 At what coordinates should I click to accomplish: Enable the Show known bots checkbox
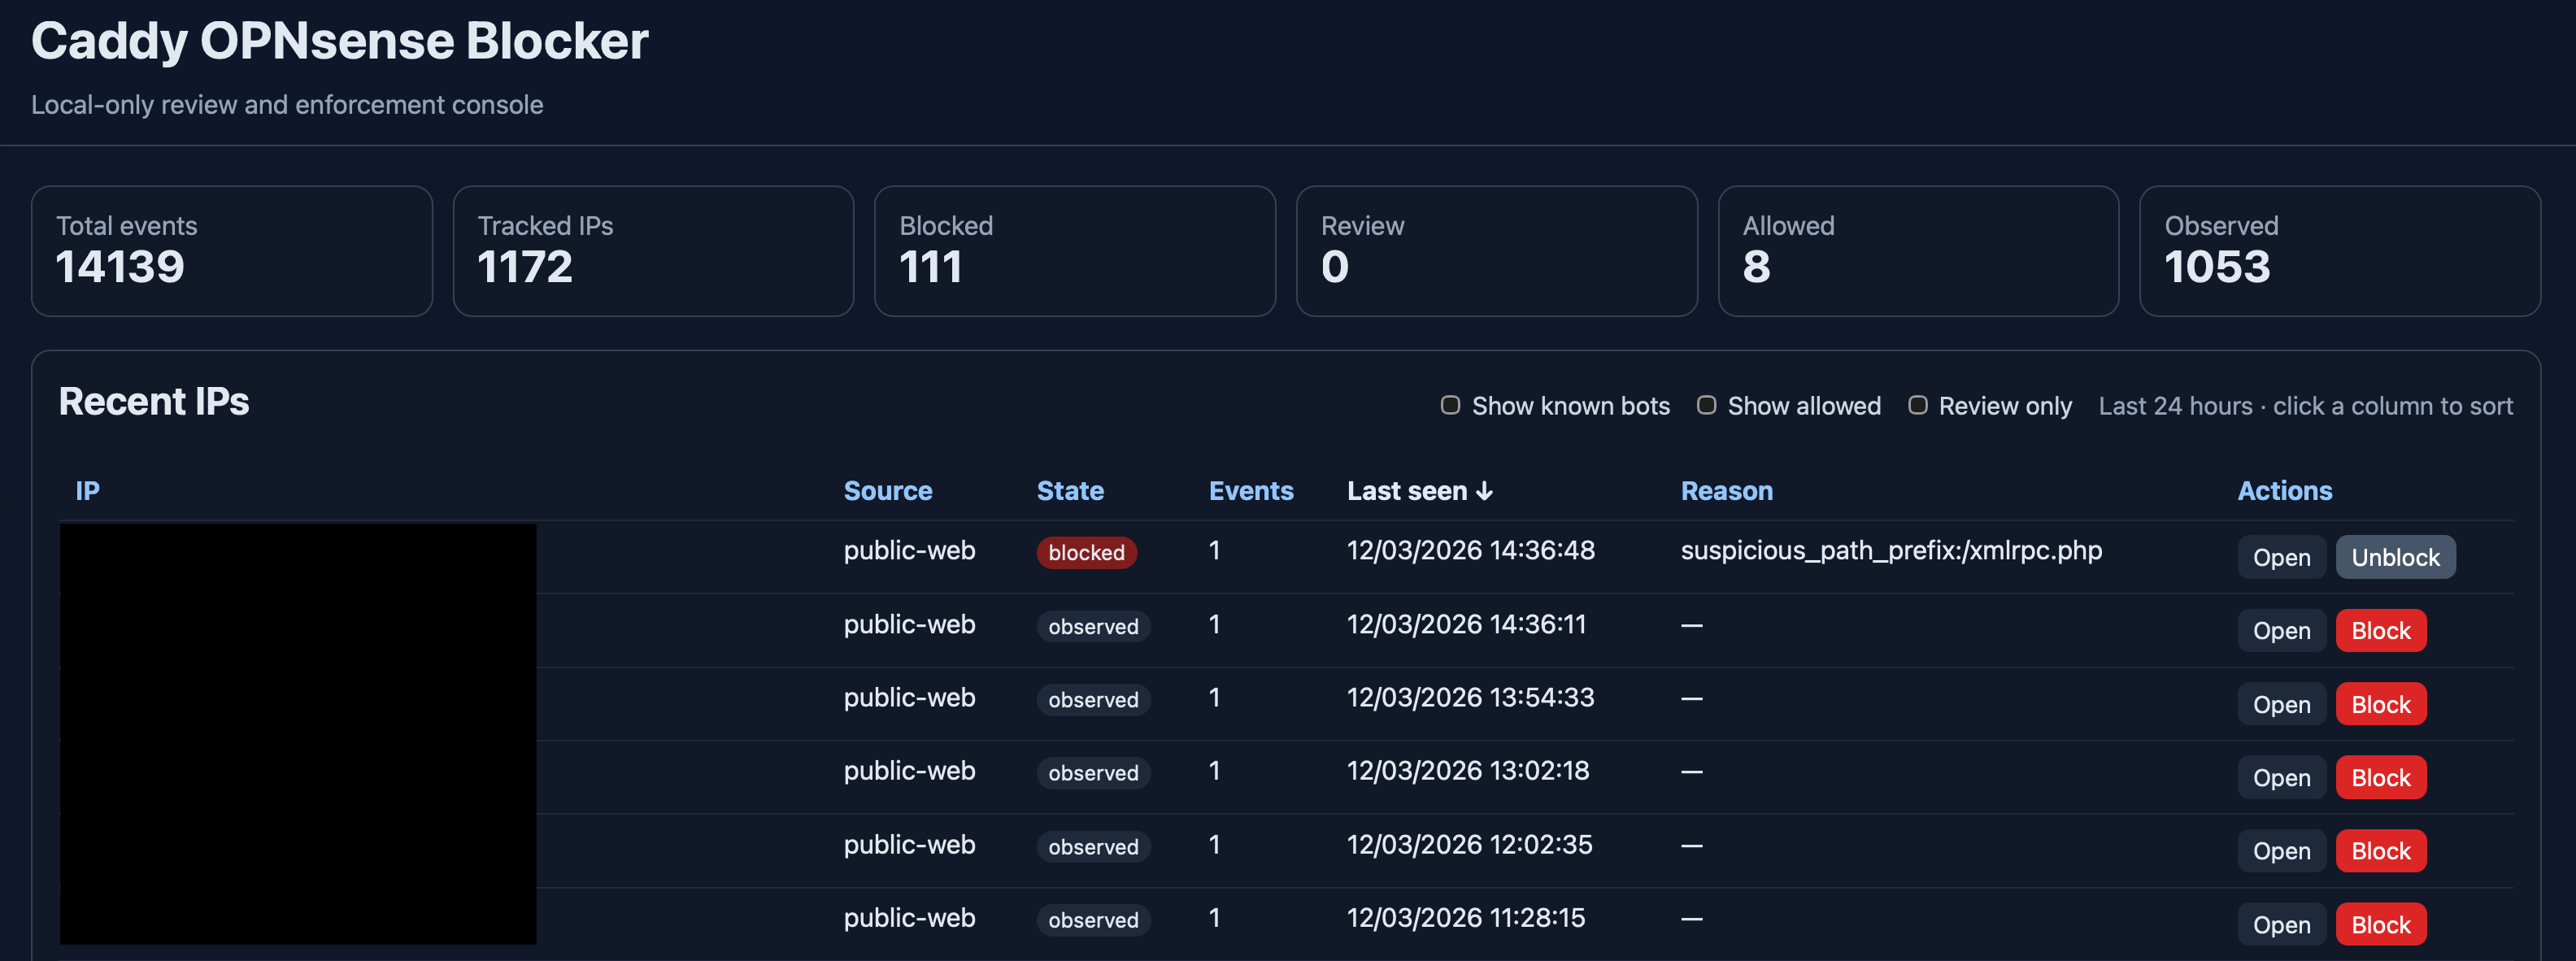pyautogui.click(x=1450, y=405)
